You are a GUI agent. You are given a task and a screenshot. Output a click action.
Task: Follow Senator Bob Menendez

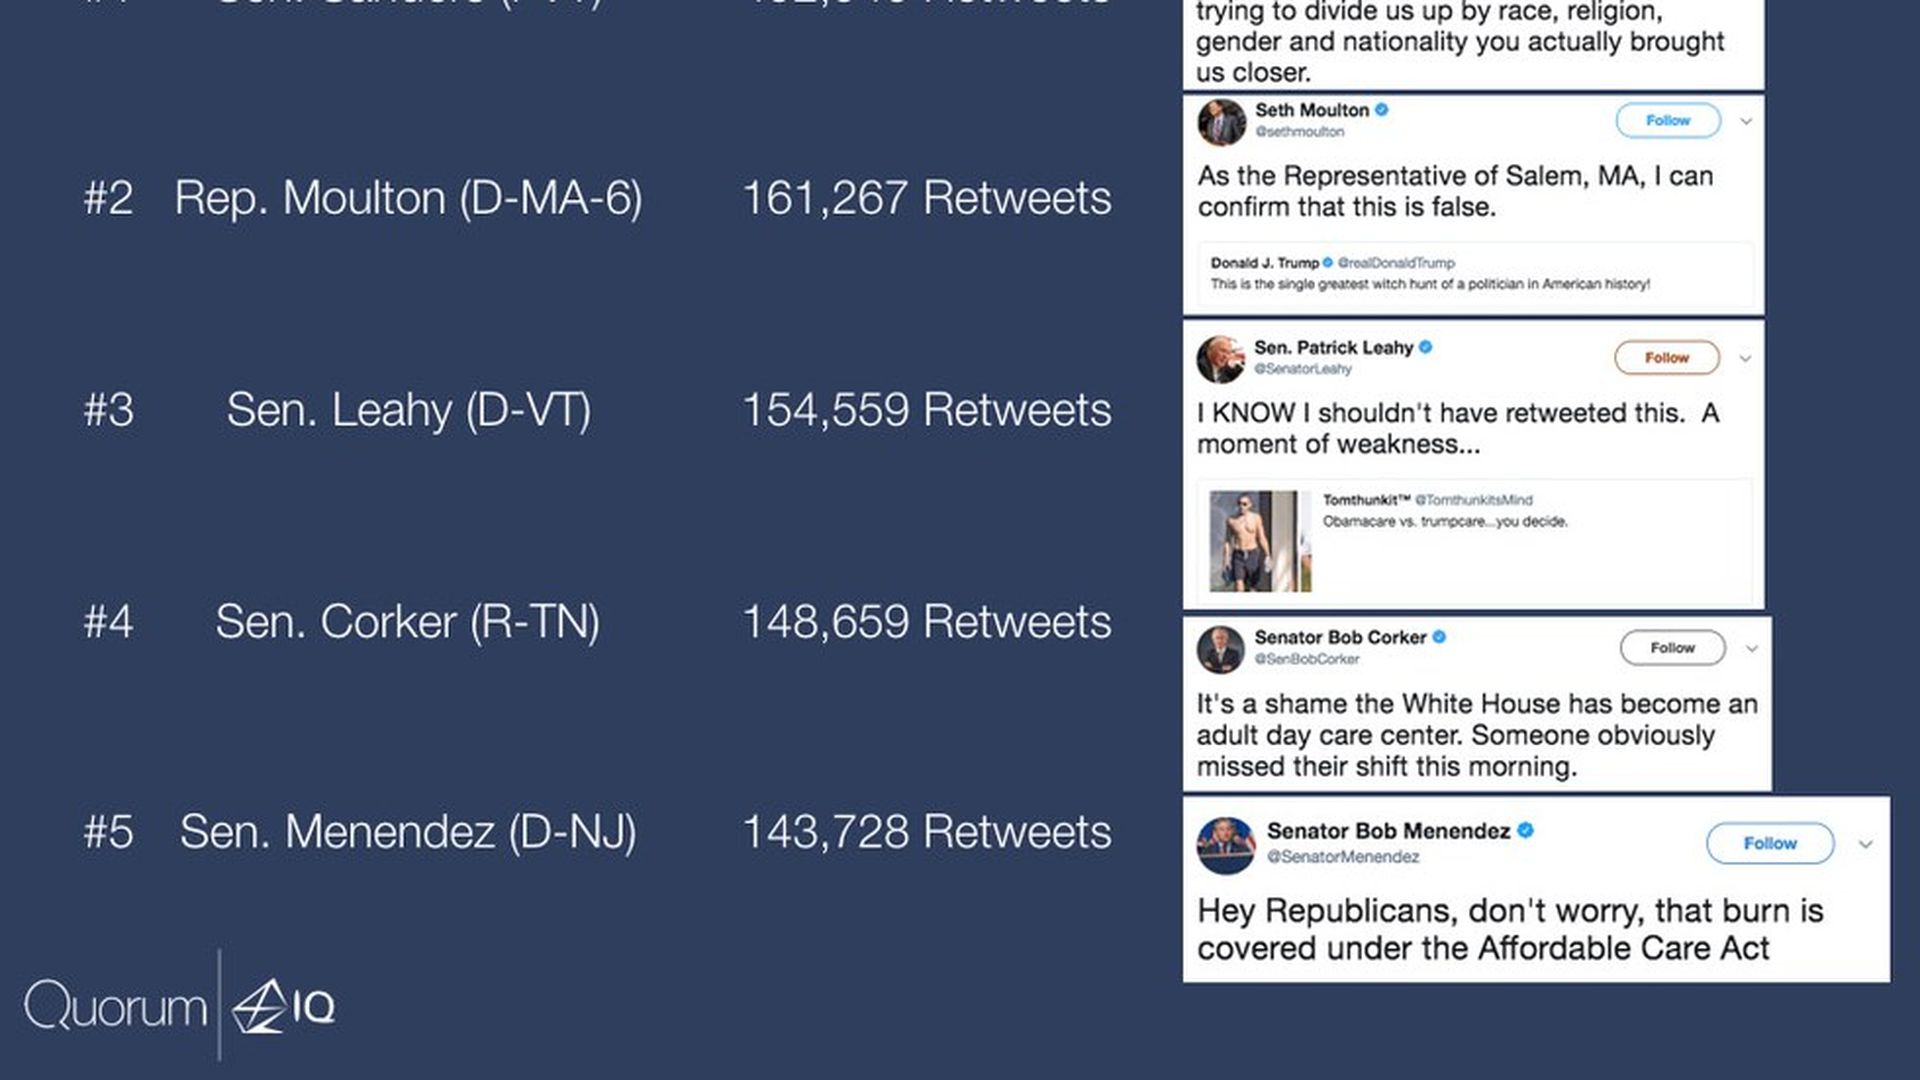pos(1769,844)
